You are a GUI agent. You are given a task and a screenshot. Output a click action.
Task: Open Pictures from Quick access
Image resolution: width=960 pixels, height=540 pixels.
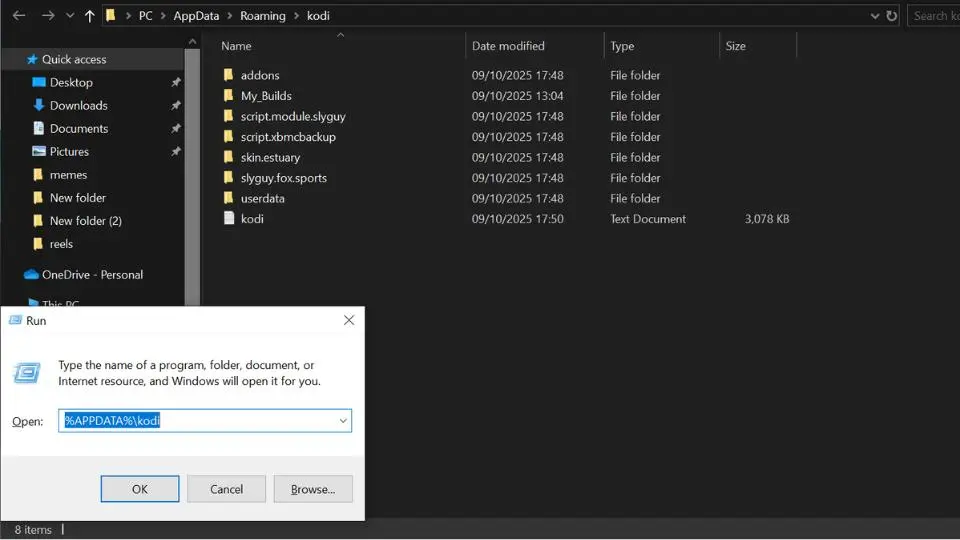(69, 152)
